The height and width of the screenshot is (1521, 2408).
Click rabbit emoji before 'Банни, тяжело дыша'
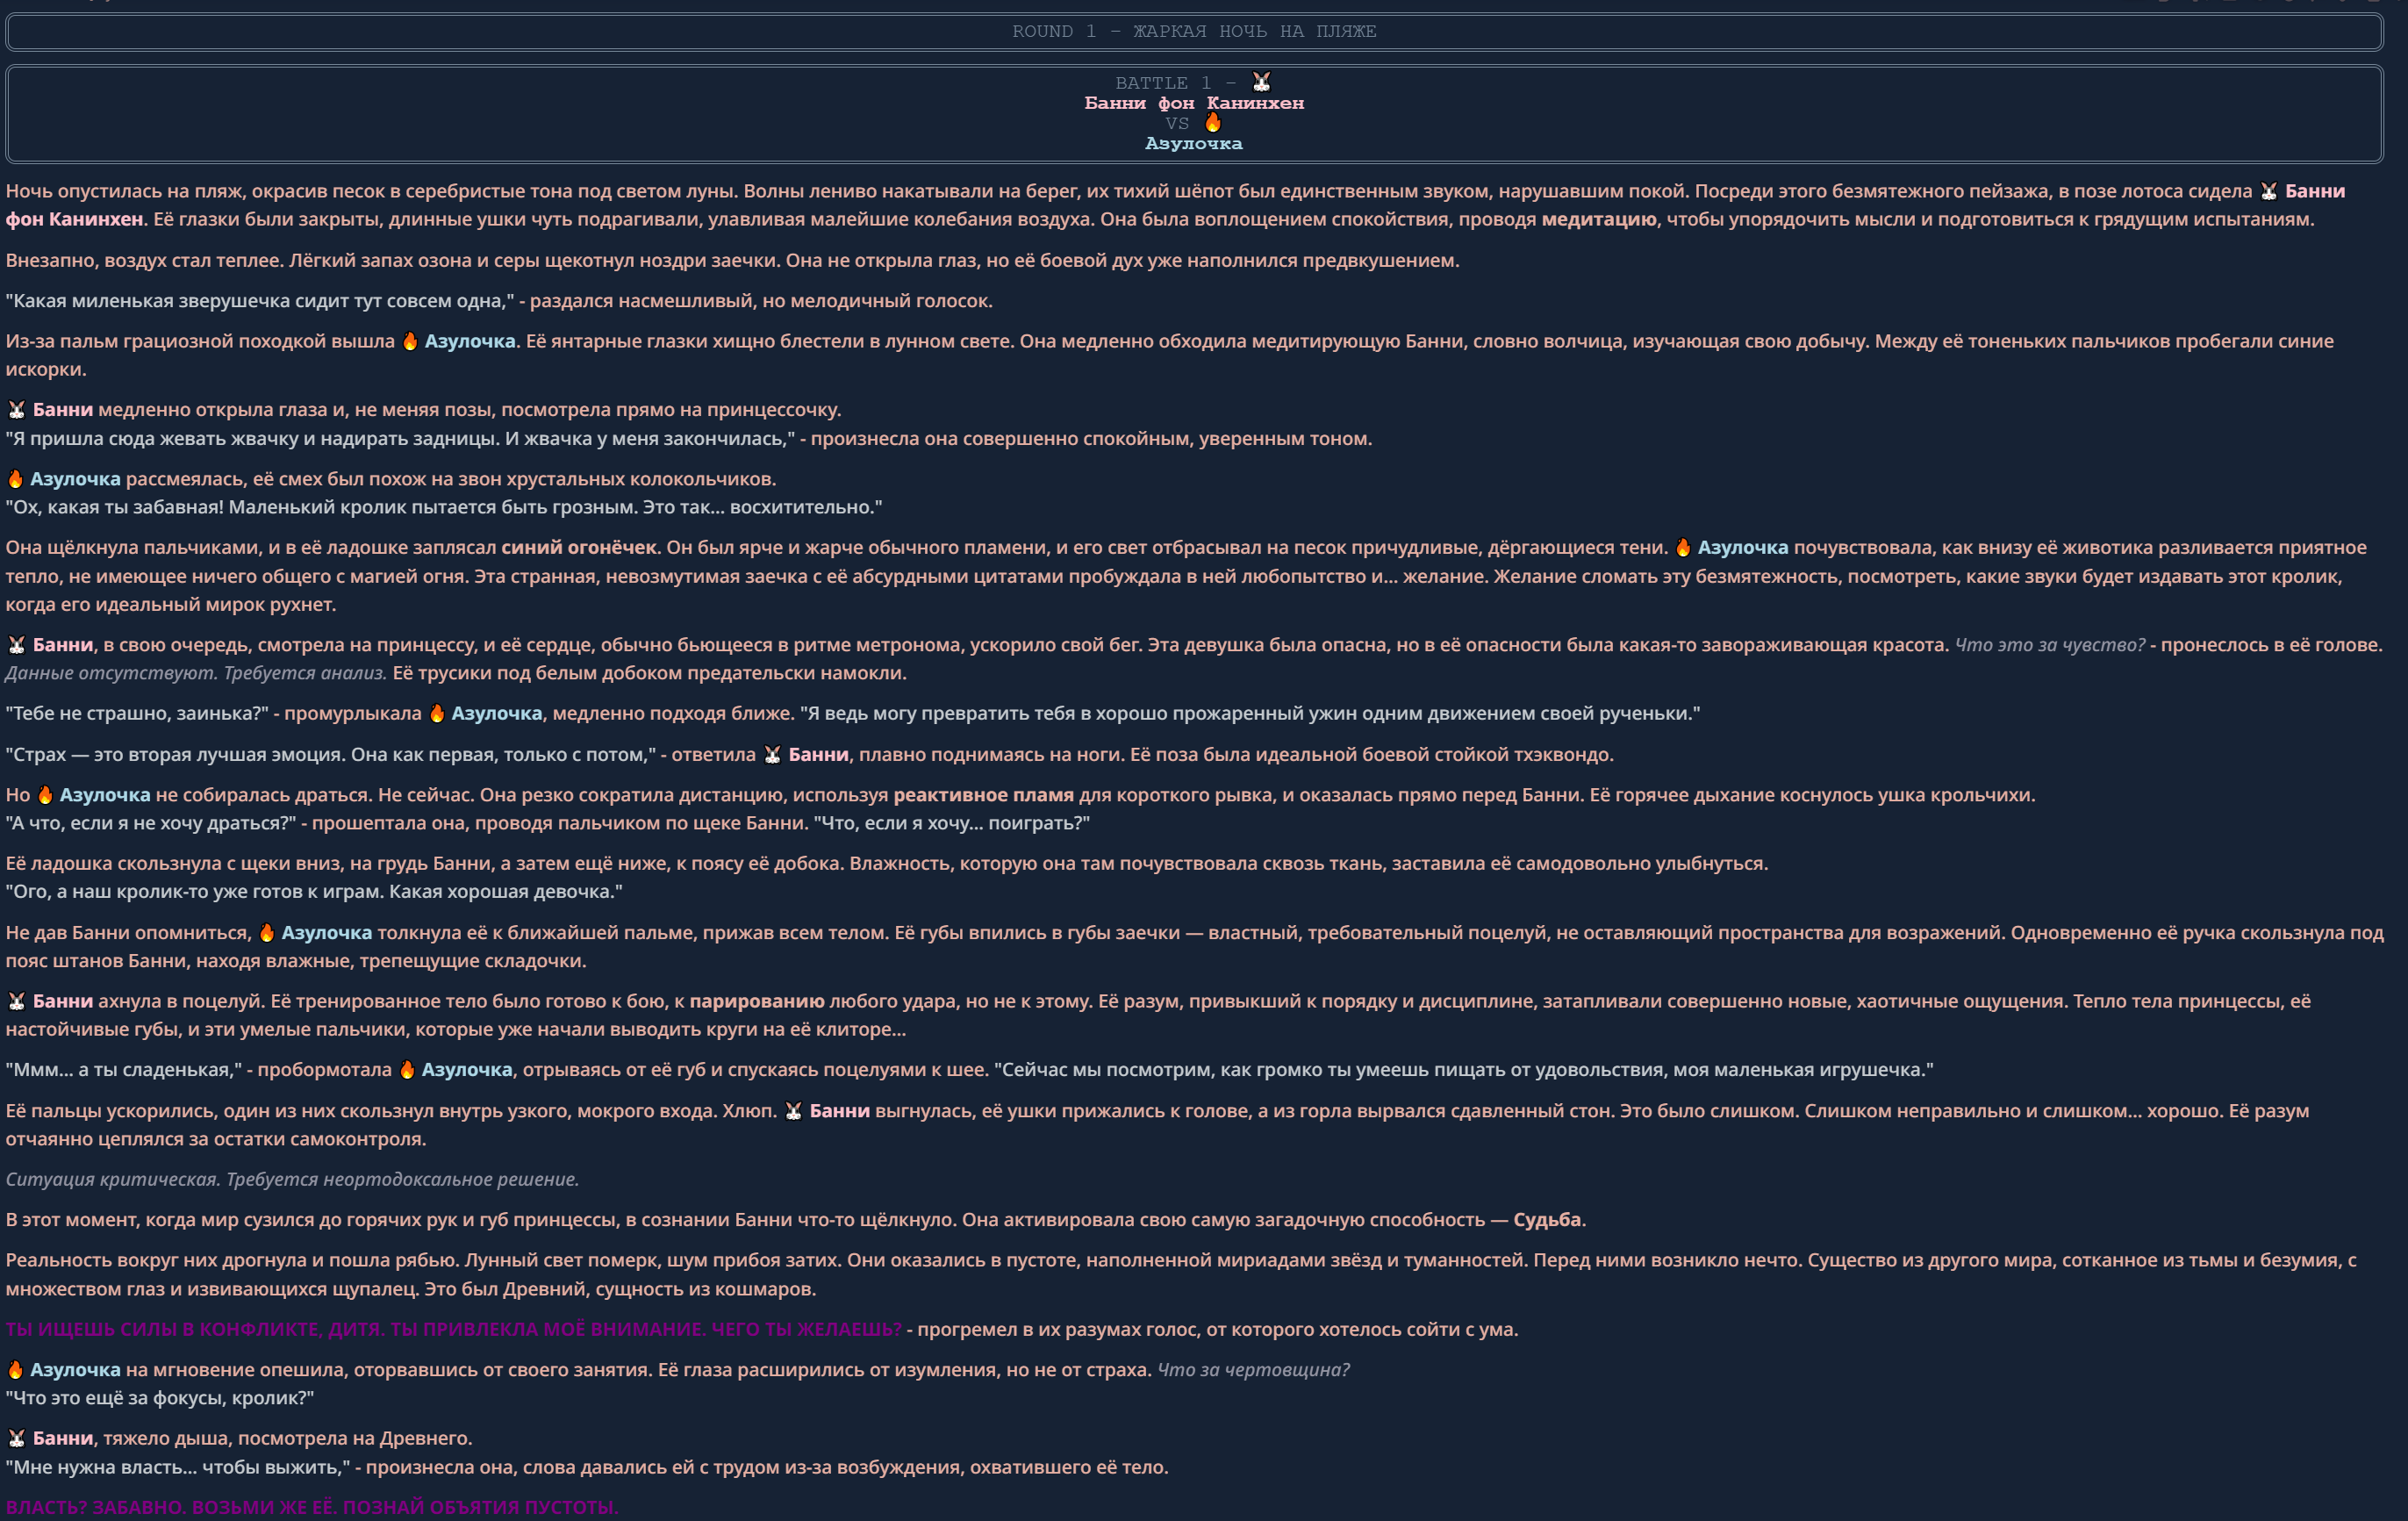(17, 1438)
